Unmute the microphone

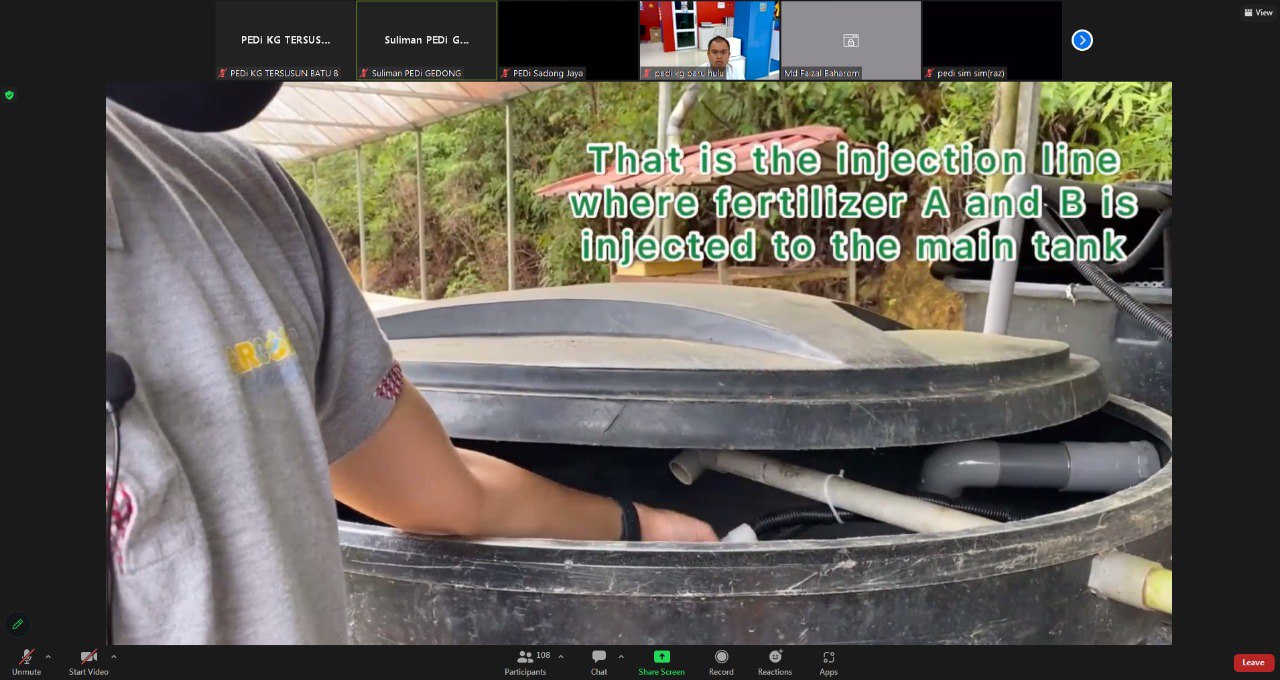click(x=26, y=658)
